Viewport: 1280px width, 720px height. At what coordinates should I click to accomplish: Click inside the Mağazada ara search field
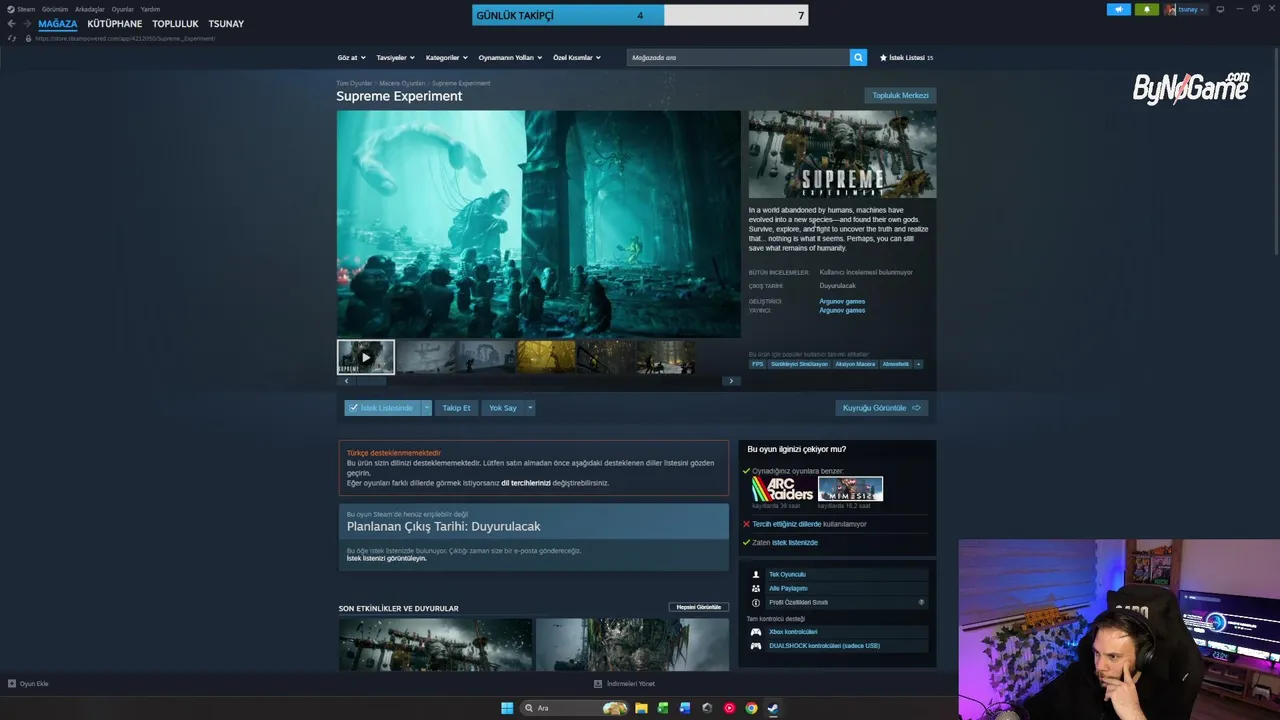coord(738,57)
